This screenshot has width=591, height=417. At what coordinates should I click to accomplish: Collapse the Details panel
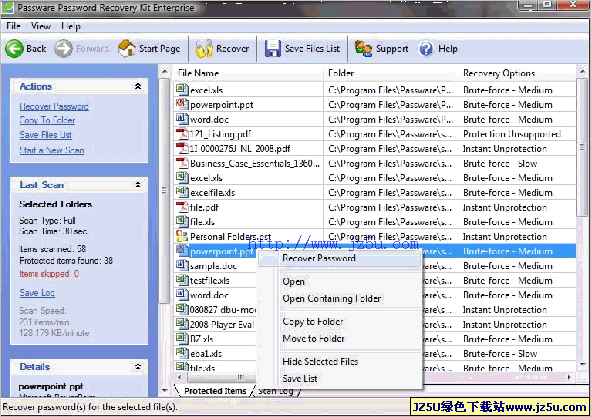click(x=138, y=366)
